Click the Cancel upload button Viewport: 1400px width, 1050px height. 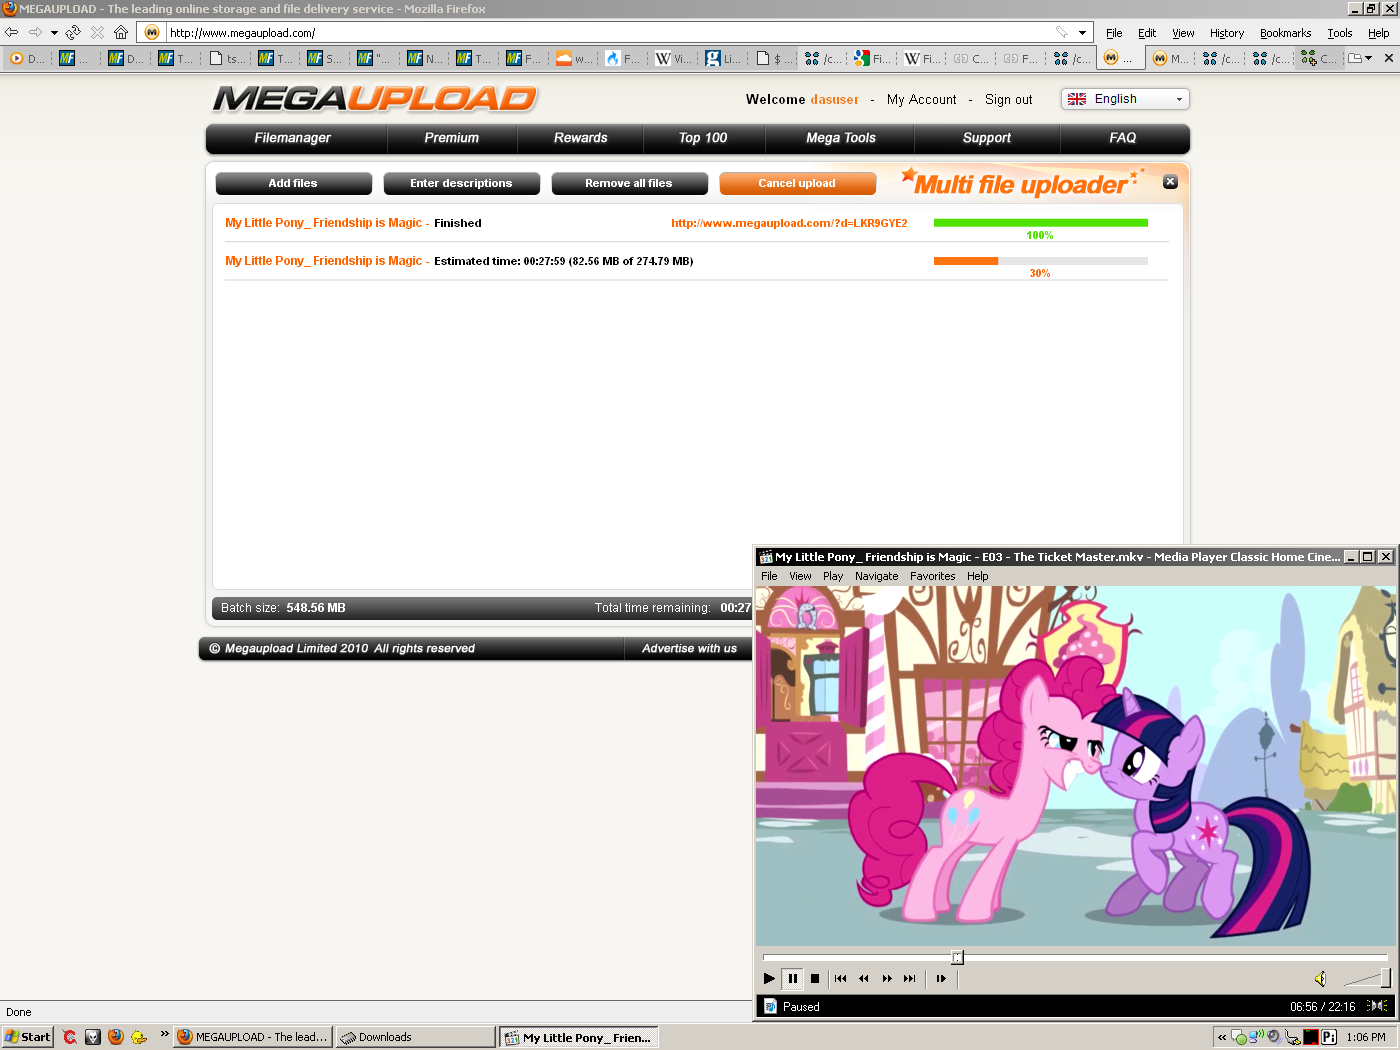point(797,184)
